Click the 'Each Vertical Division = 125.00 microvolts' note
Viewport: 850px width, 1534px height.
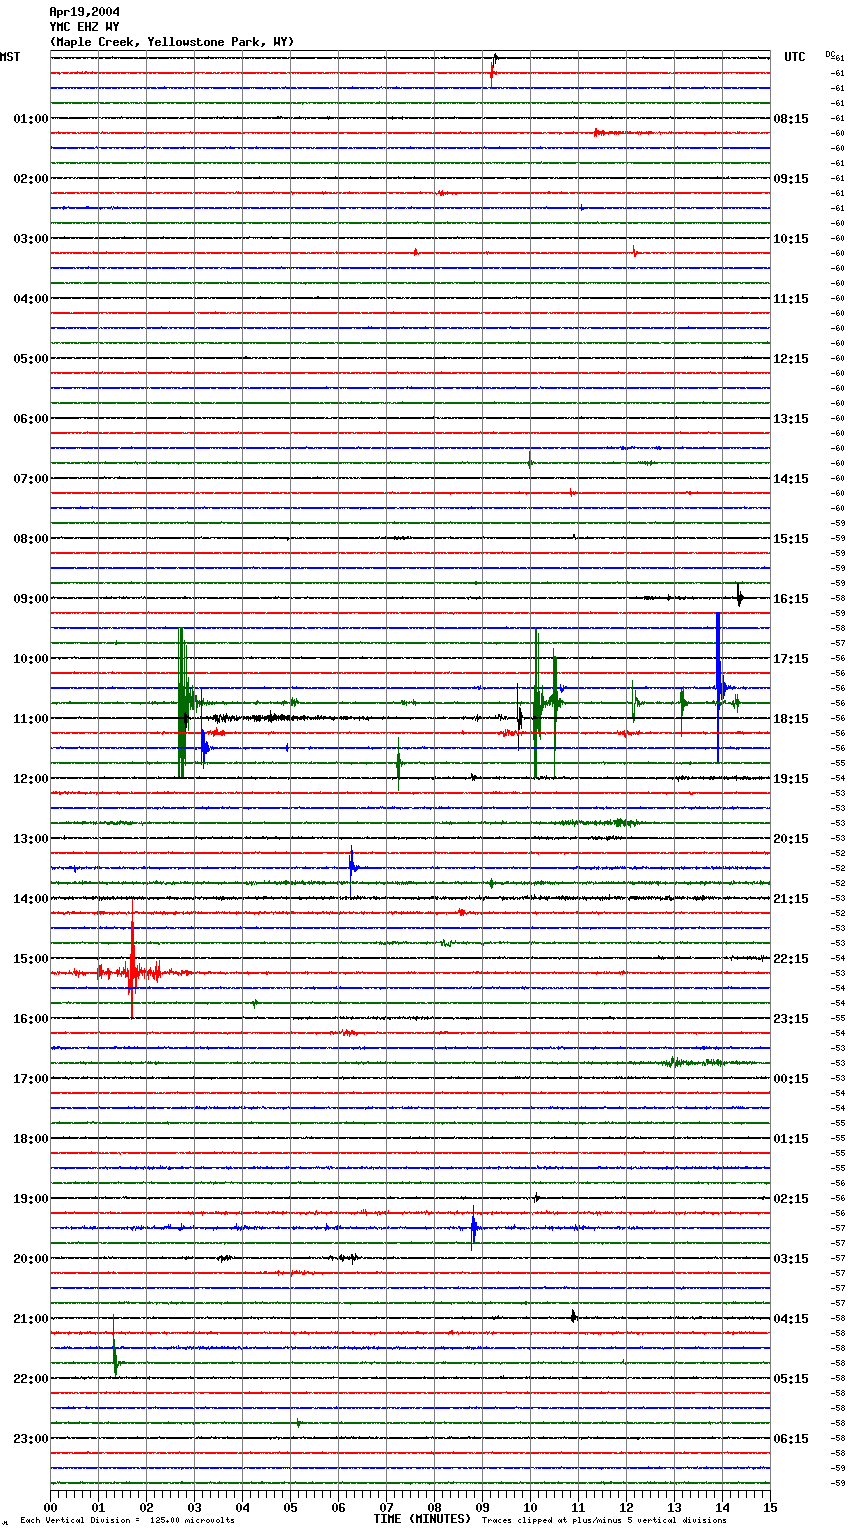point(127,1521)
